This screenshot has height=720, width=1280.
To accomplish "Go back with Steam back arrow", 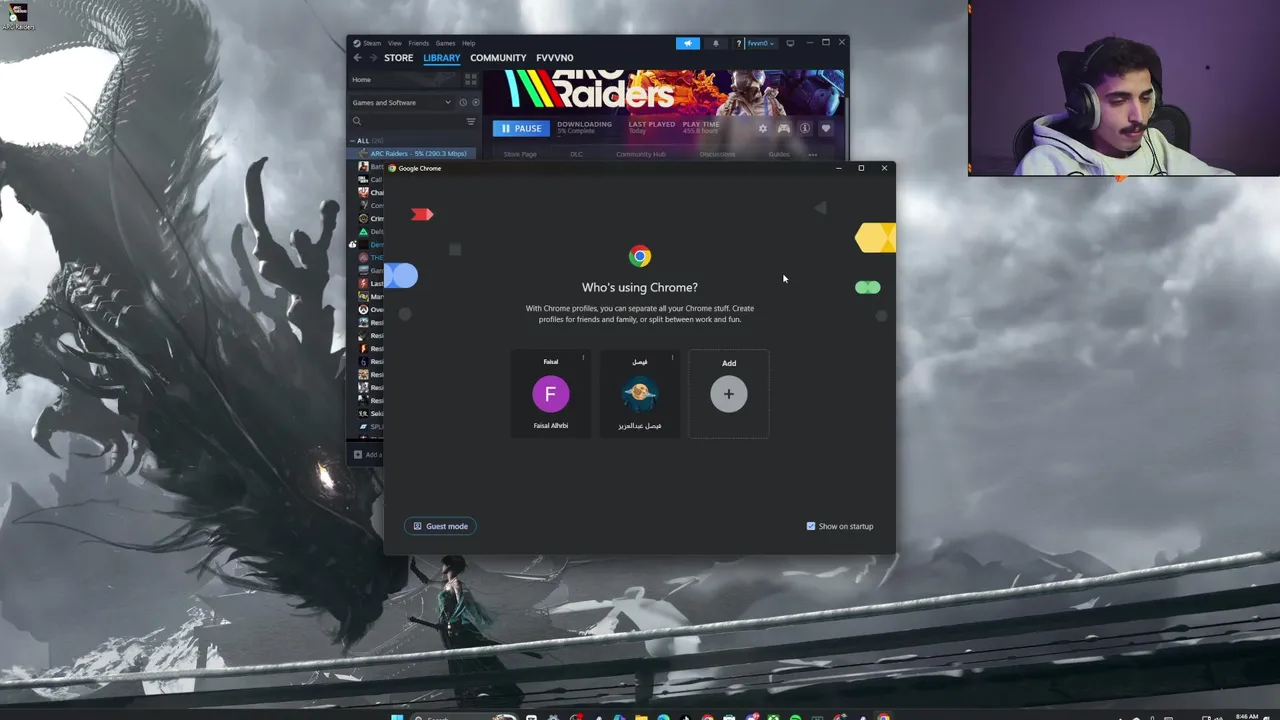I will click(x=357, y=58).
